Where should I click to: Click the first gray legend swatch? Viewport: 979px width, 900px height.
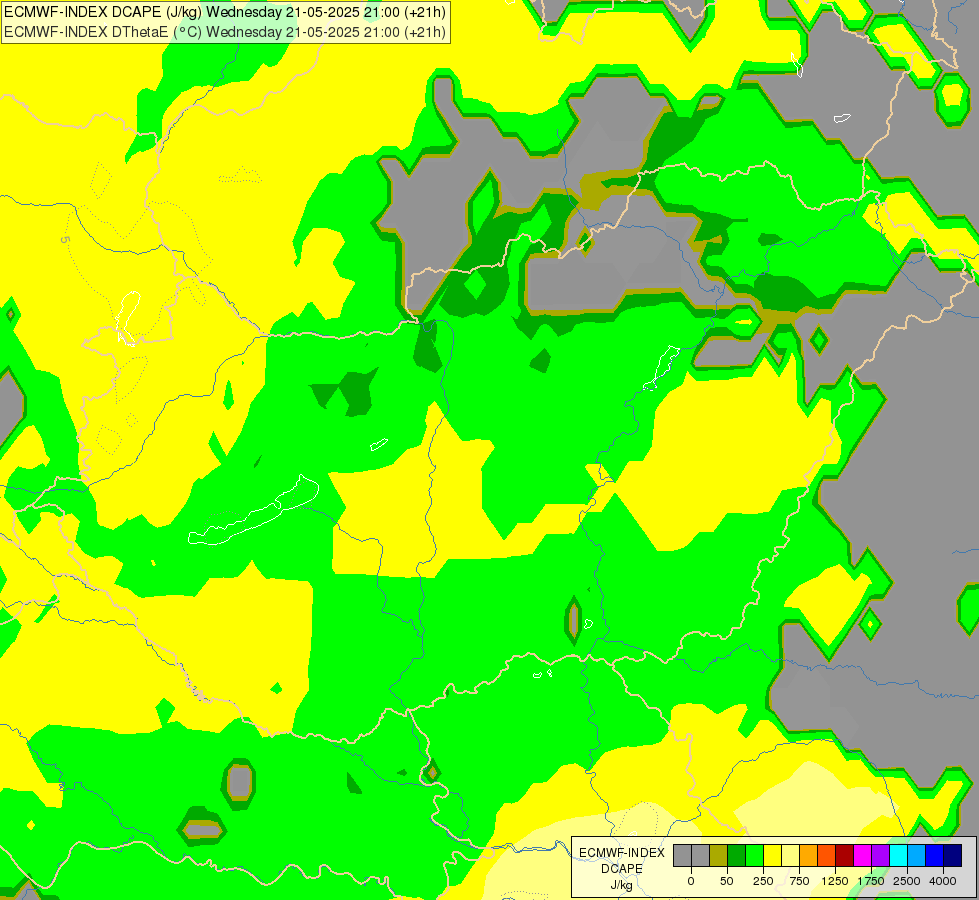click(x=682, y=856)
